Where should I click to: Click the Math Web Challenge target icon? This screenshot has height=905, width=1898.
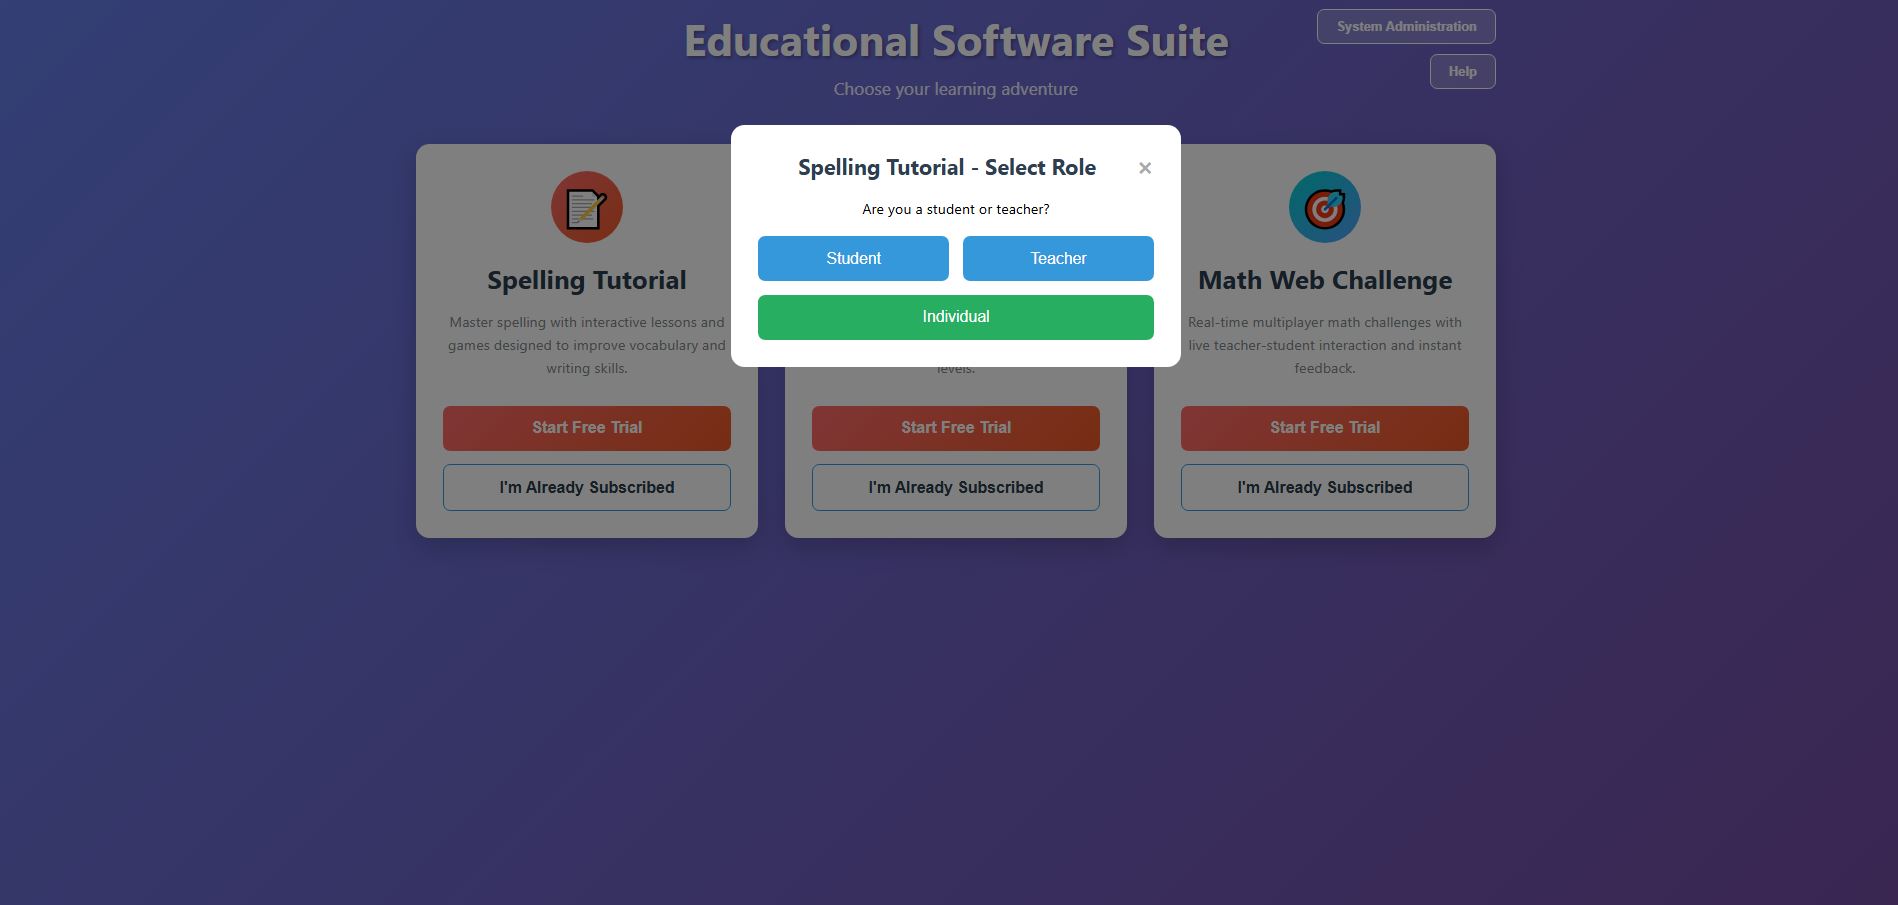click(x=1324, y=207)
